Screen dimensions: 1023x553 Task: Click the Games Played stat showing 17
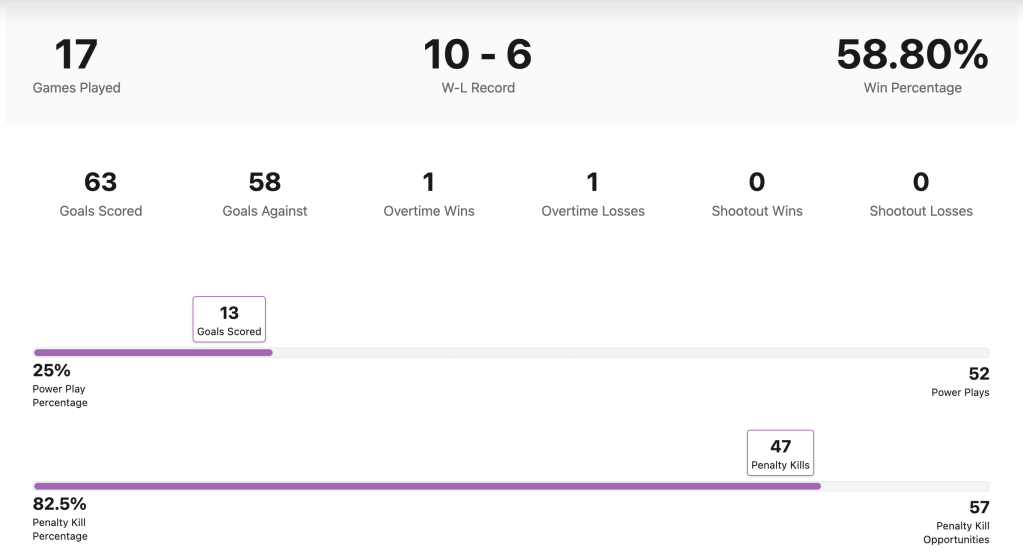76,56
